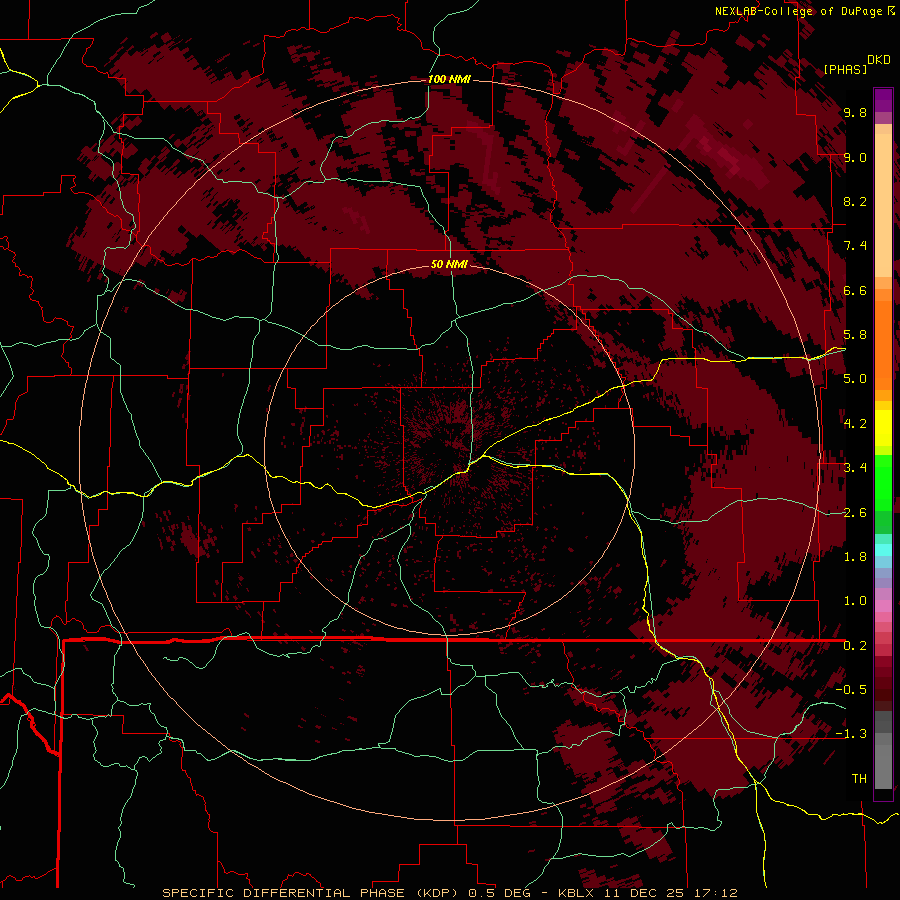Click the 50 NMI range ring label

click(x=449, y=264)
